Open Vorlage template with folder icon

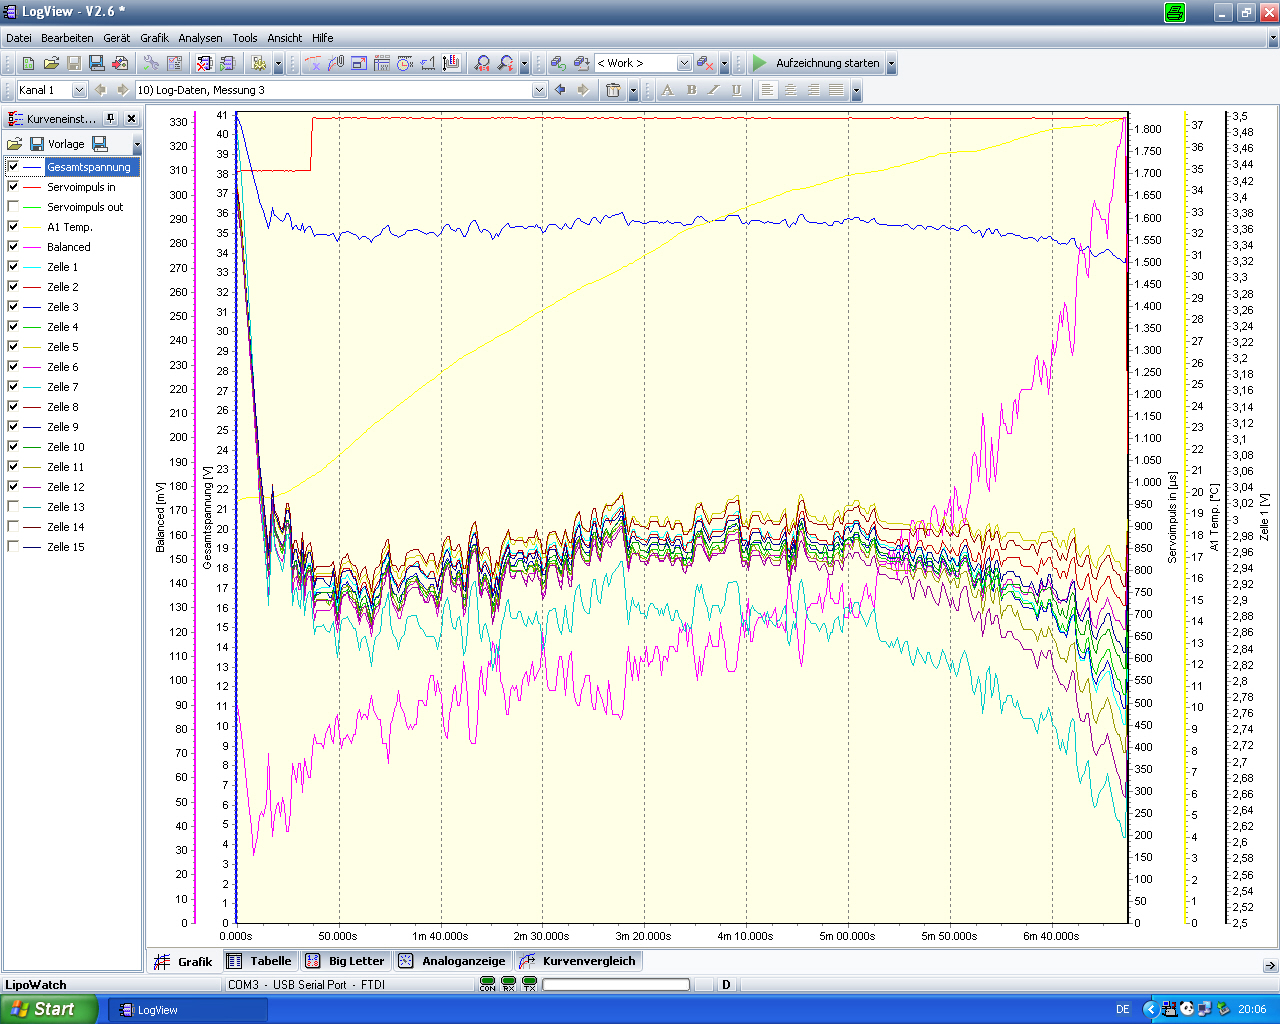tap(14, 144)
